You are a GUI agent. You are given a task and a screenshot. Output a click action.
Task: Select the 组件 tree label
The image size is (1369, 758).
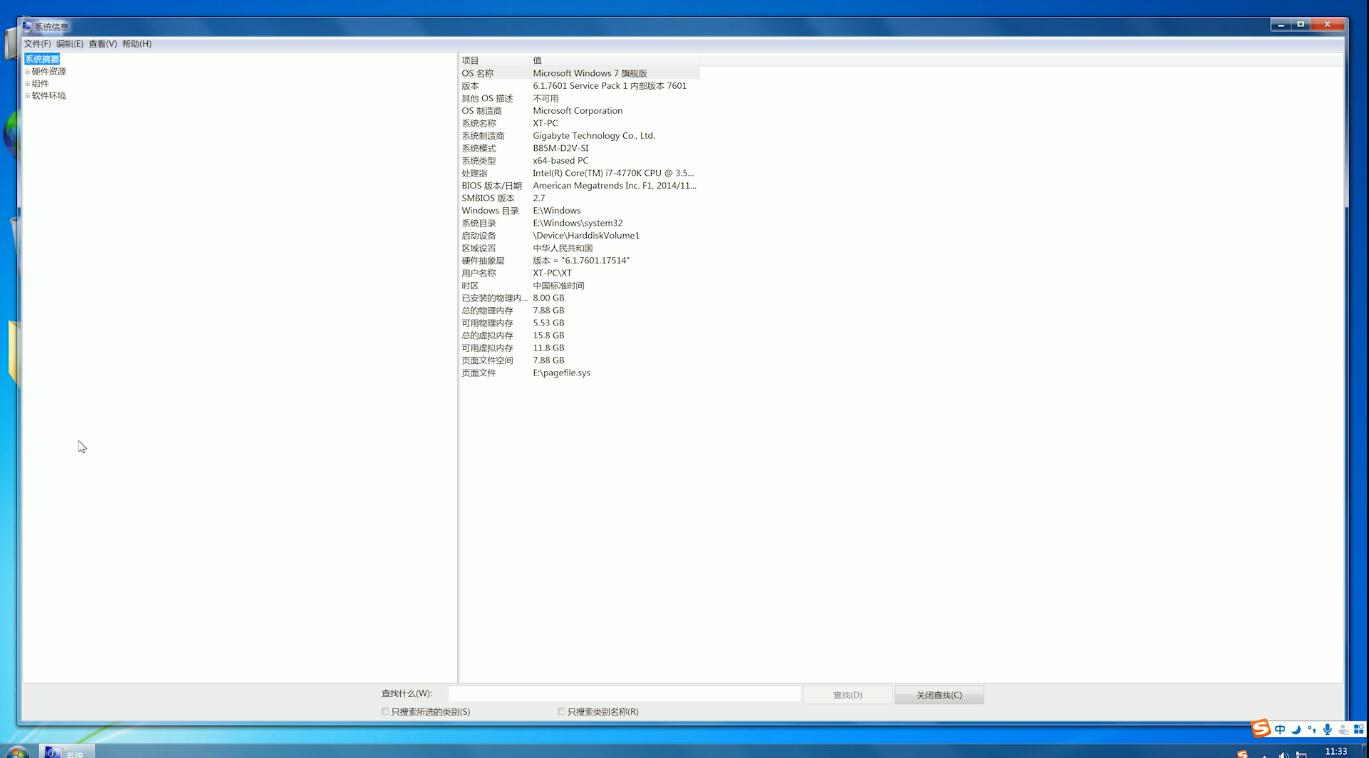point(40,84)
